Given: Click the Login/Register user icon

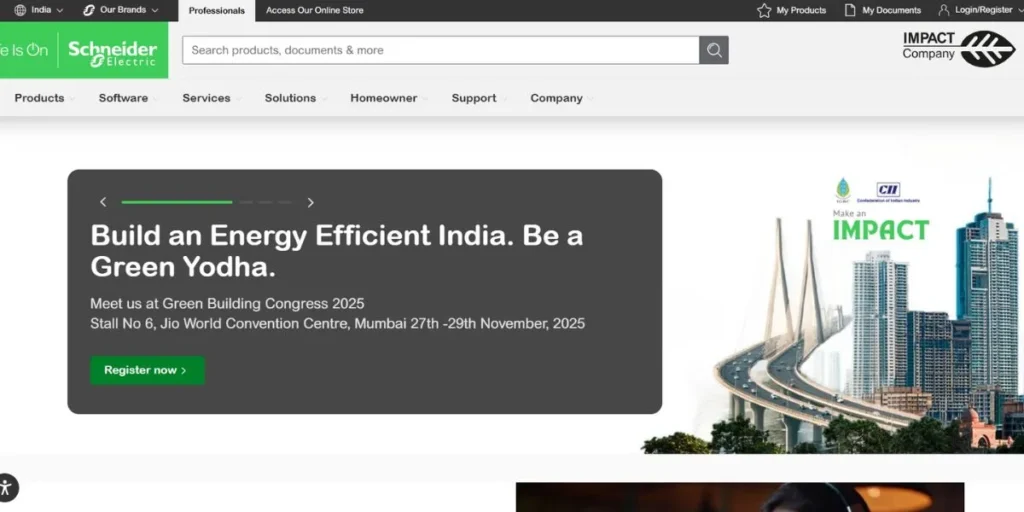Looking at the screenshot, I should point(944,10).
